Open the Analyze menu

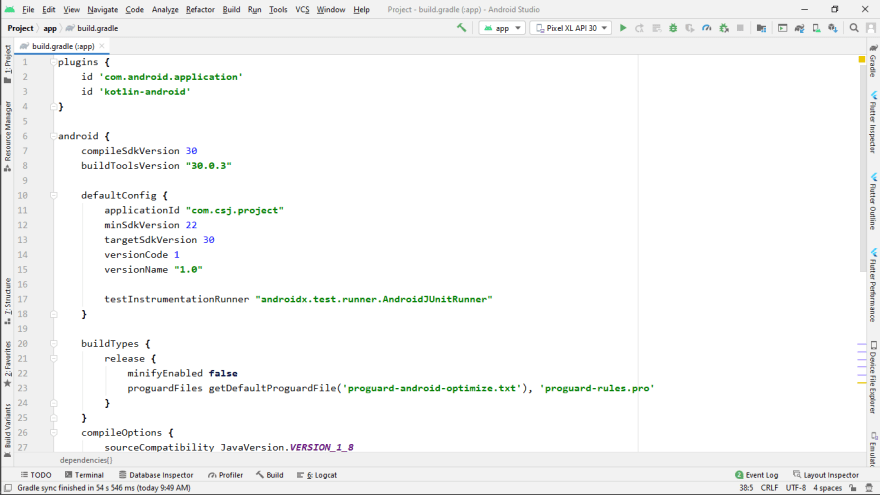coord(165,10)
